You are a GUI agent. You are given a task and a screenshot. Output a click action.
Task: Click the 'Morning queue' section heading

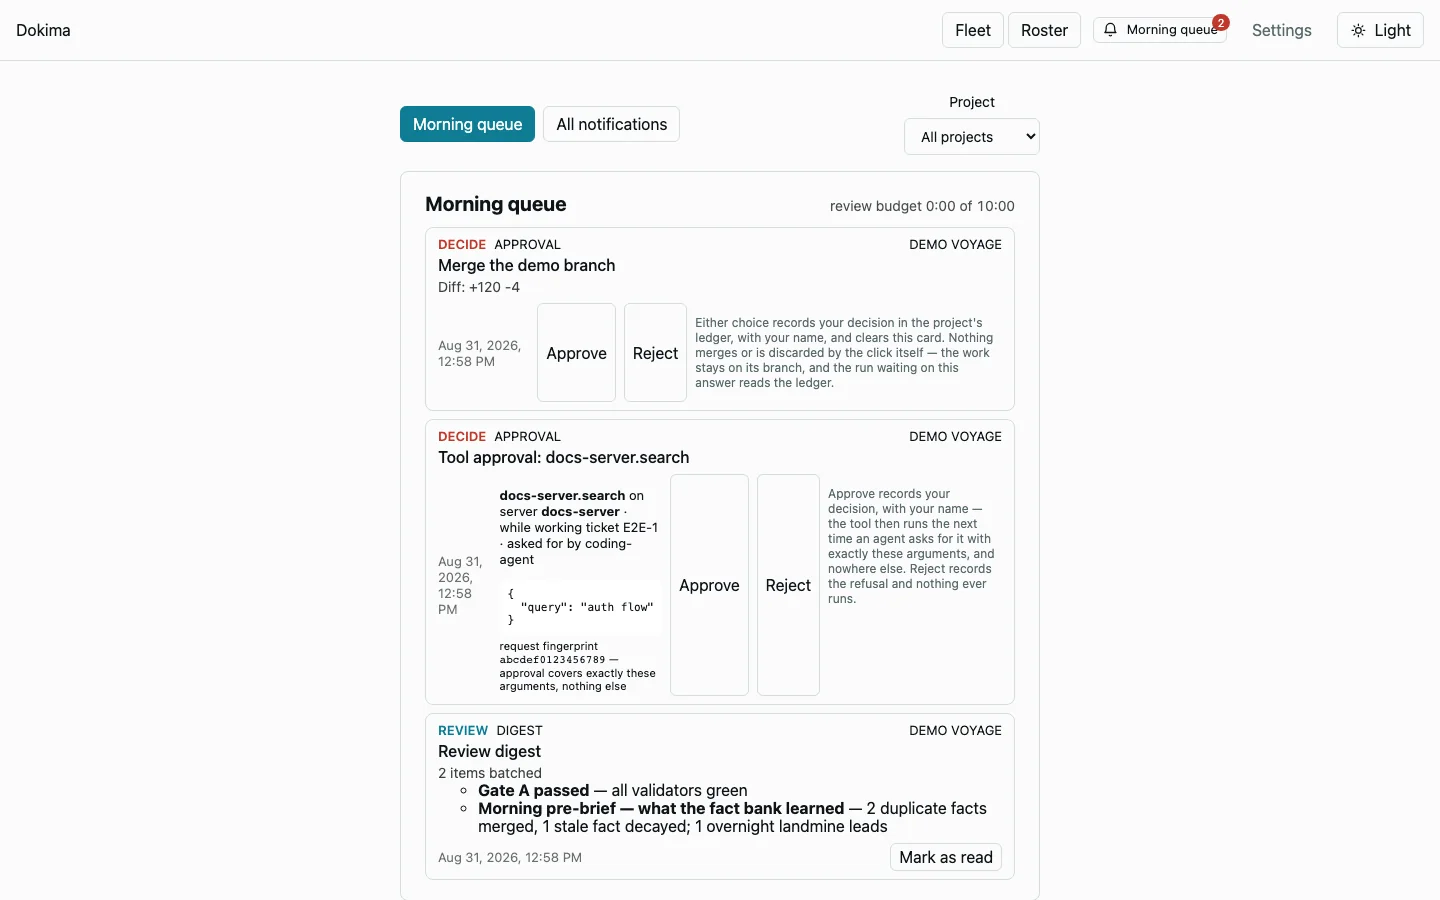pyautogui.click(x=495, y=204)
